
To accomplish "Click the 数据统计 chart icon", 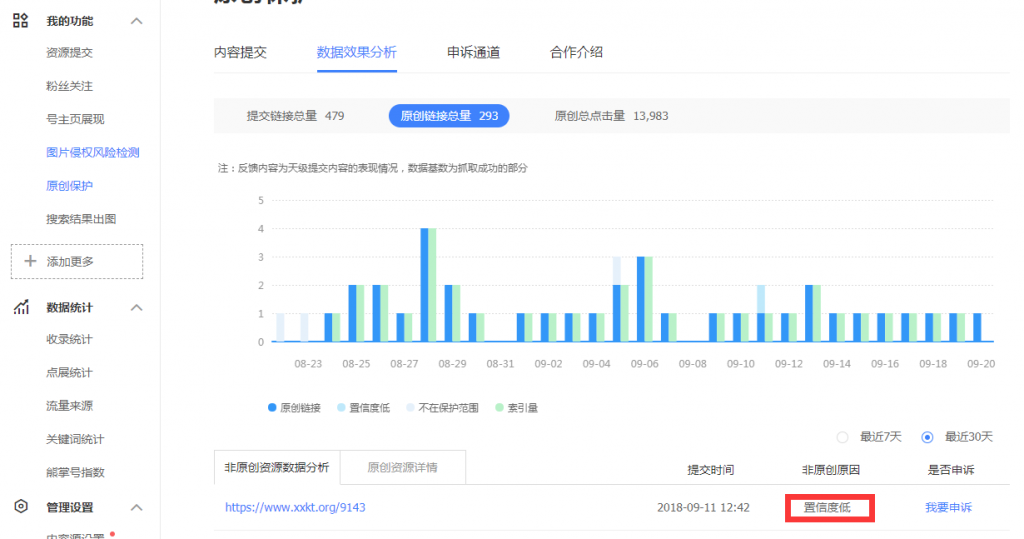I will [22, 307].
